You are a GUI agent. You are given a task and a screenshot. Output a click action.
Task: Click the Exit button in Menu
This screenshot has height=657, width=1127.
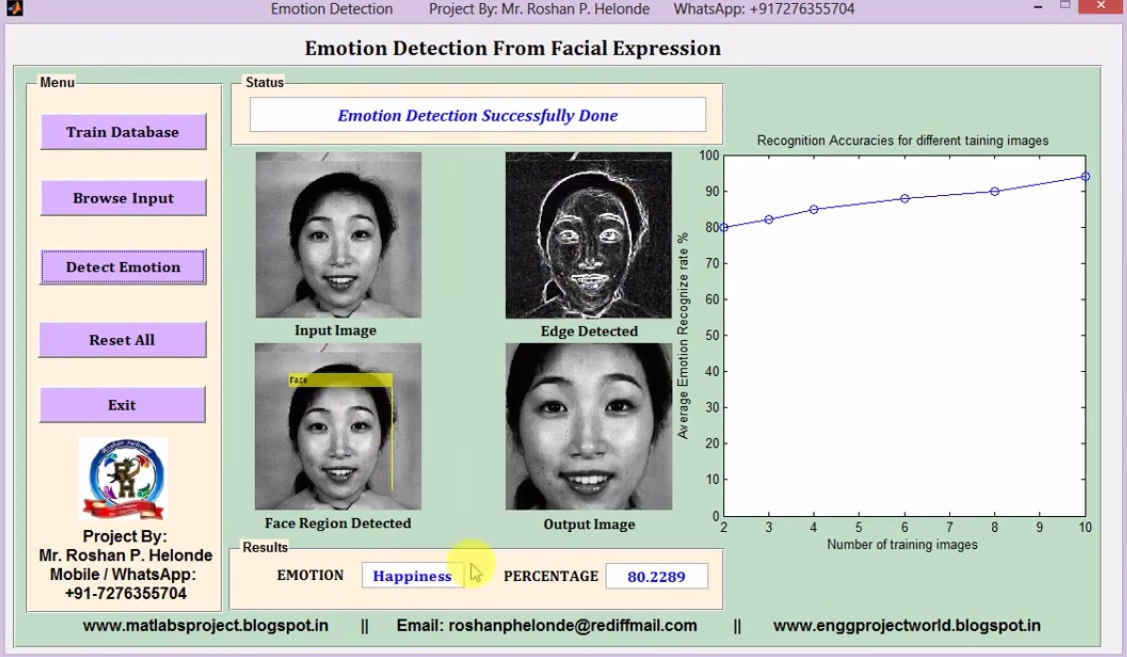click(x=122, y=405)
